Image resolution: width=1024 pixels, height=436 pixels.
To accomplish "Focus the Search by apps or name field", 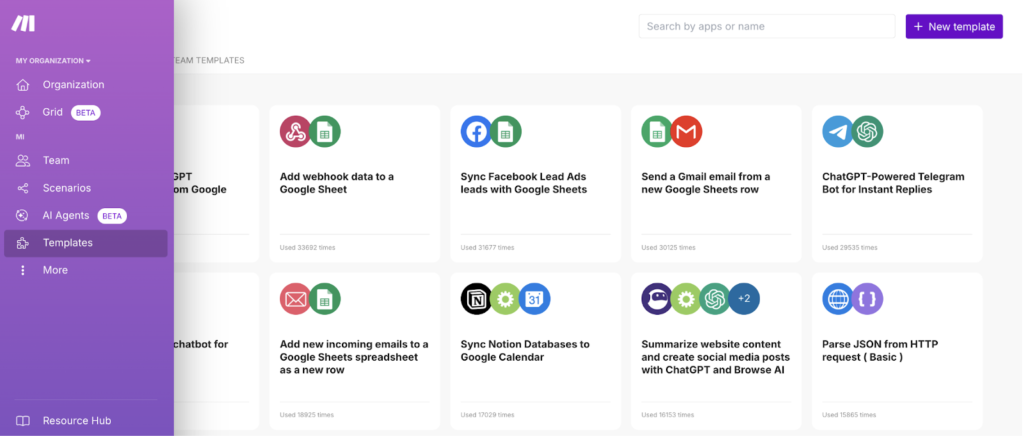I will [766, 26].
